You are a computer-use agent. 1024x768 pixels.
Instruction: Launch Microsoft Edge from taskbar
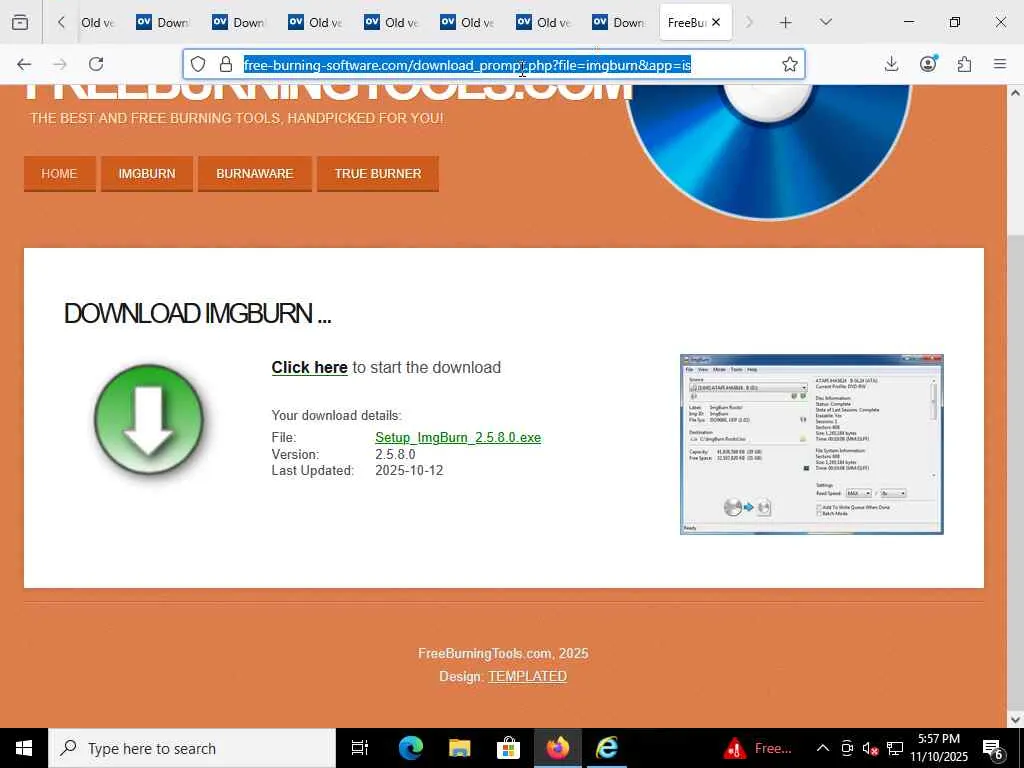click(411, 748)
